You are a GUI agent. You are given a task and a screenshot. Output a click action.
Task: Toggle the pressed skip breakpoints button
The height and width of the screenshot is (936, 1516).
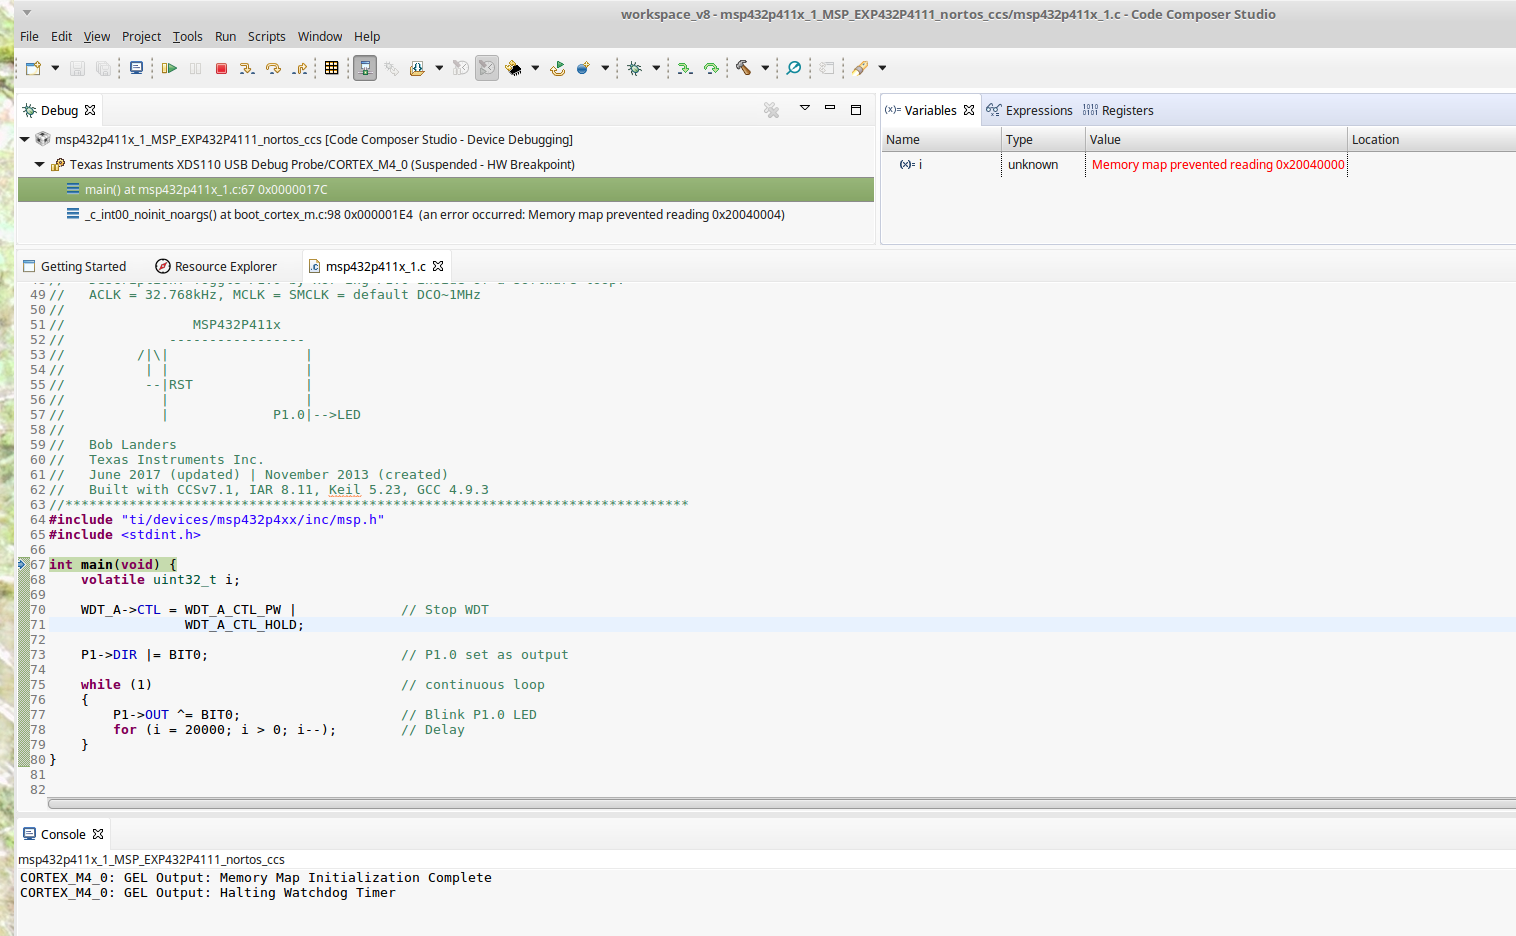click(x=487, y=68)
